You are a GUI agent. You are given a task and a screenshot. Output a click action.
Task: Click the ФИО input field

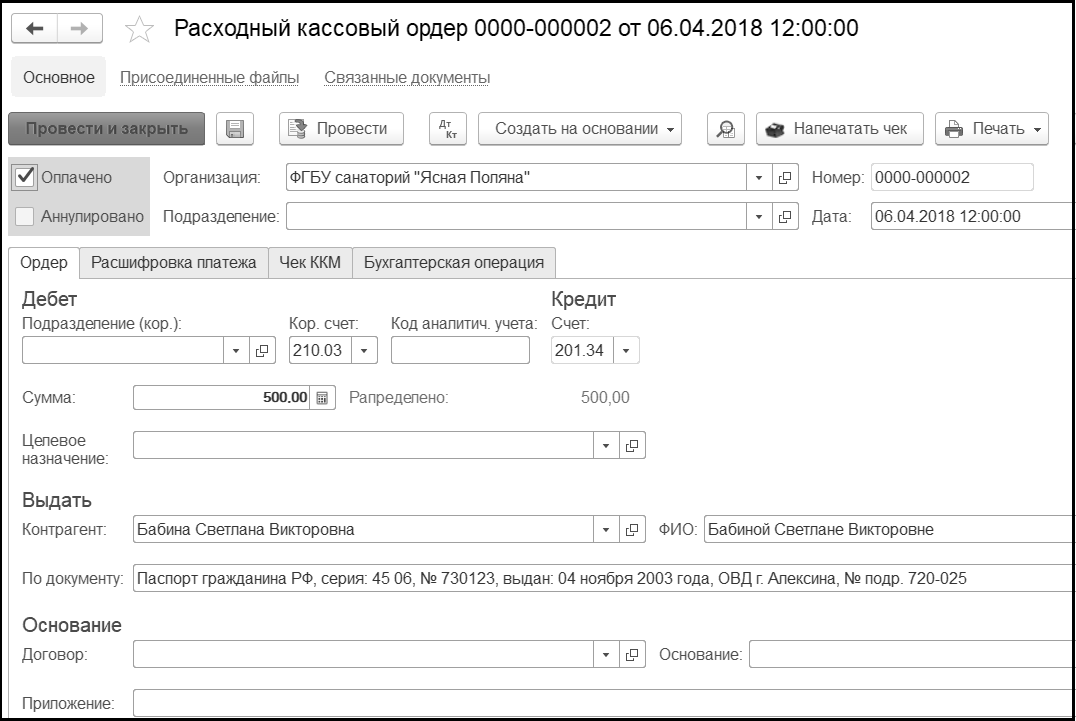889,530
